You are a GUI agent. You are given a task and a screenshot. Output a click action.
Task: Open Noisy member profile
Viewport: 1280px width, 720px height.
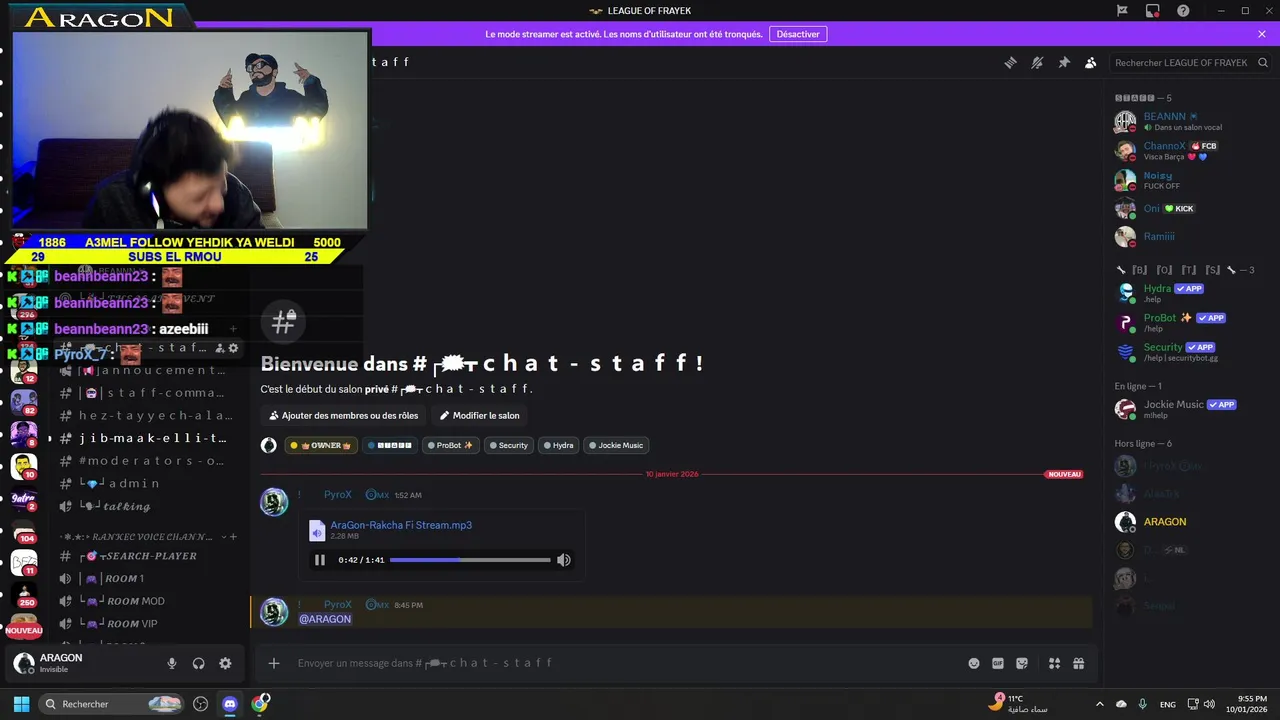click(x=1190, y=180)
